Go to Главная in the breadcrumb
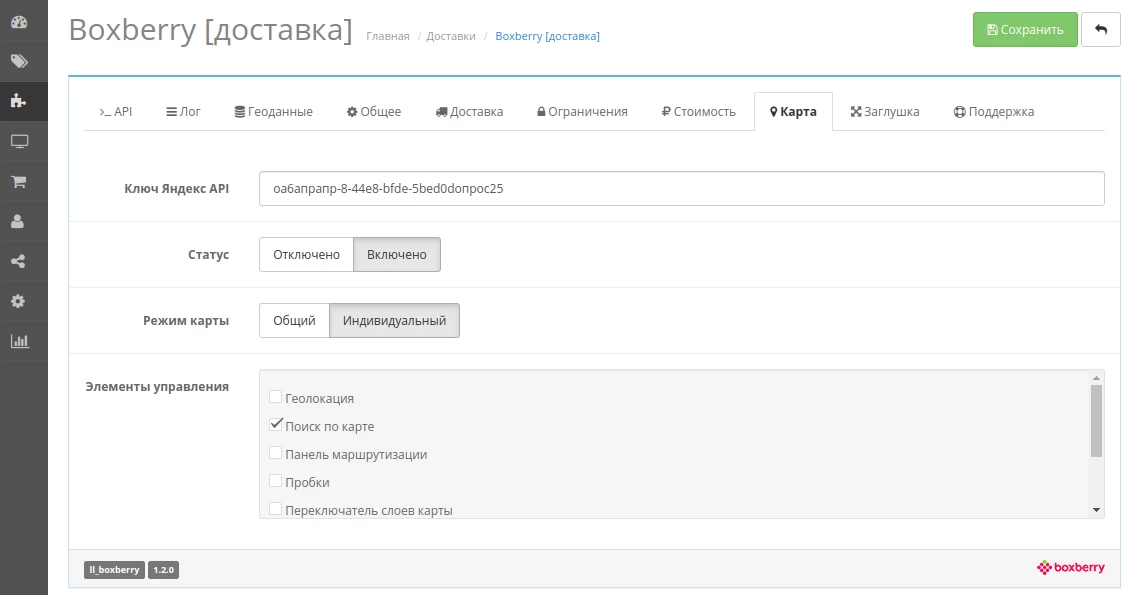 click(x=388, y=36)
